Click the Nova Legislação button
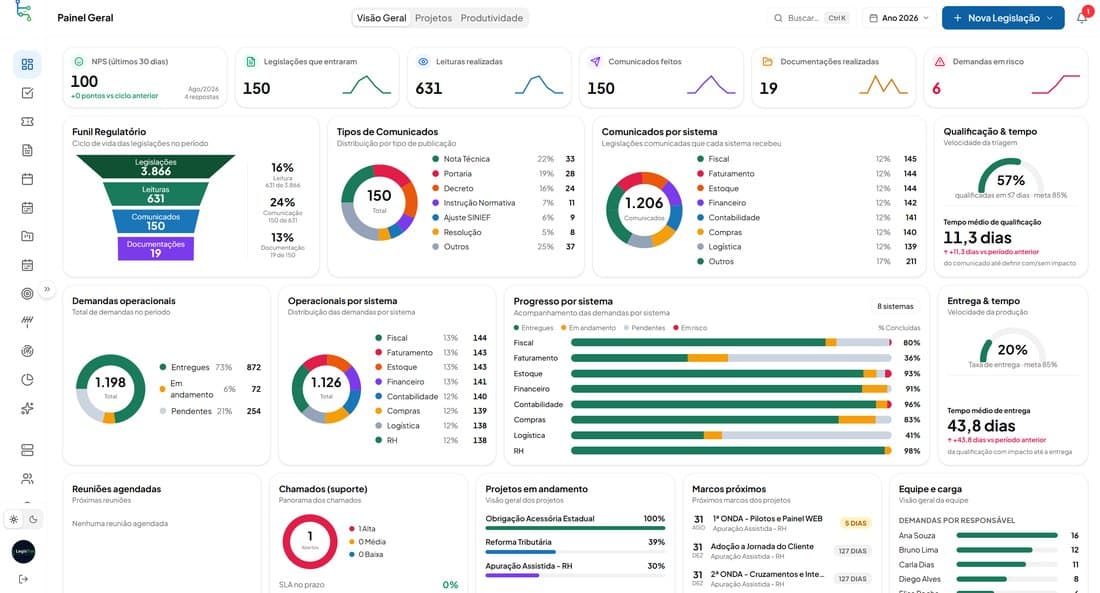 point(1002,18)
